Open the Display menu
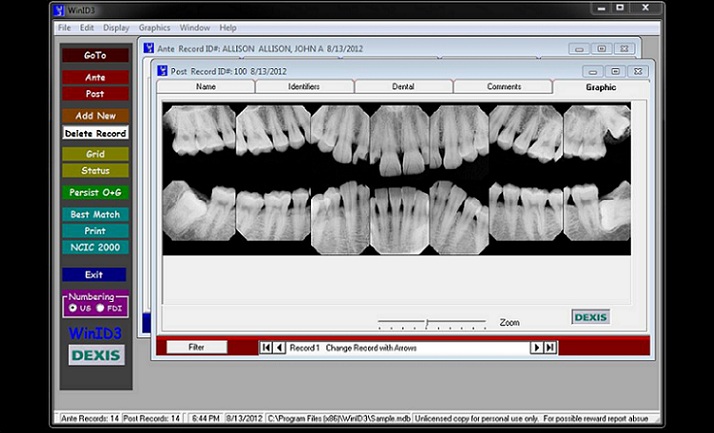Screen dimensions: 714x433 (116, 28)
